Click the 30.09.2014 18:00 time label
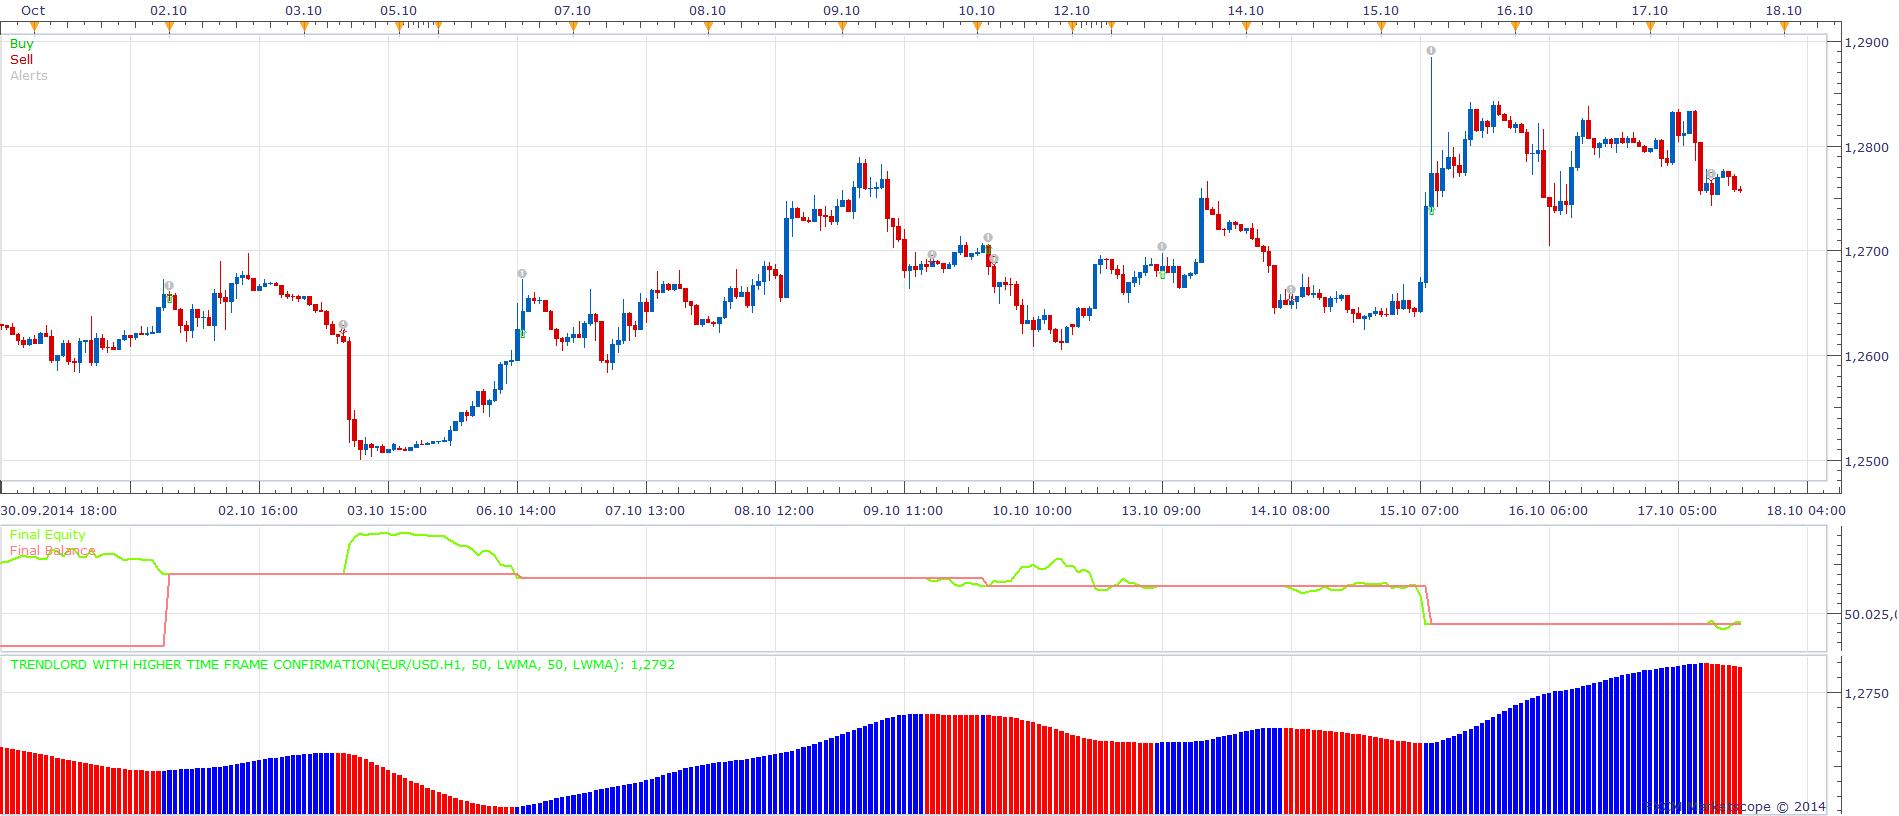The image size is (1899, 816). click(x=59, y=511)
